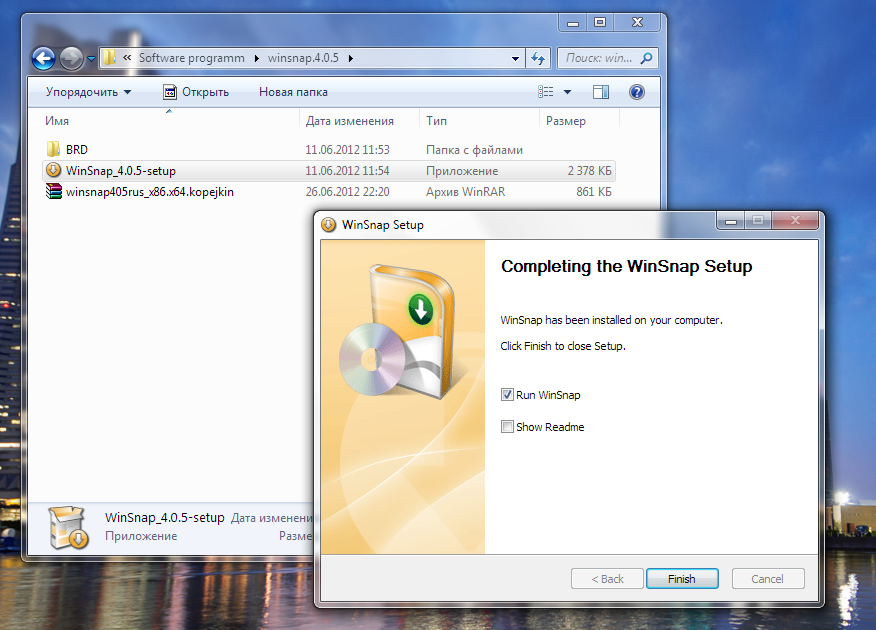Click the WinSnap_4.0.5-setup file icon
The height and width of the screenshot is (630, 876).
coord(53,170)
